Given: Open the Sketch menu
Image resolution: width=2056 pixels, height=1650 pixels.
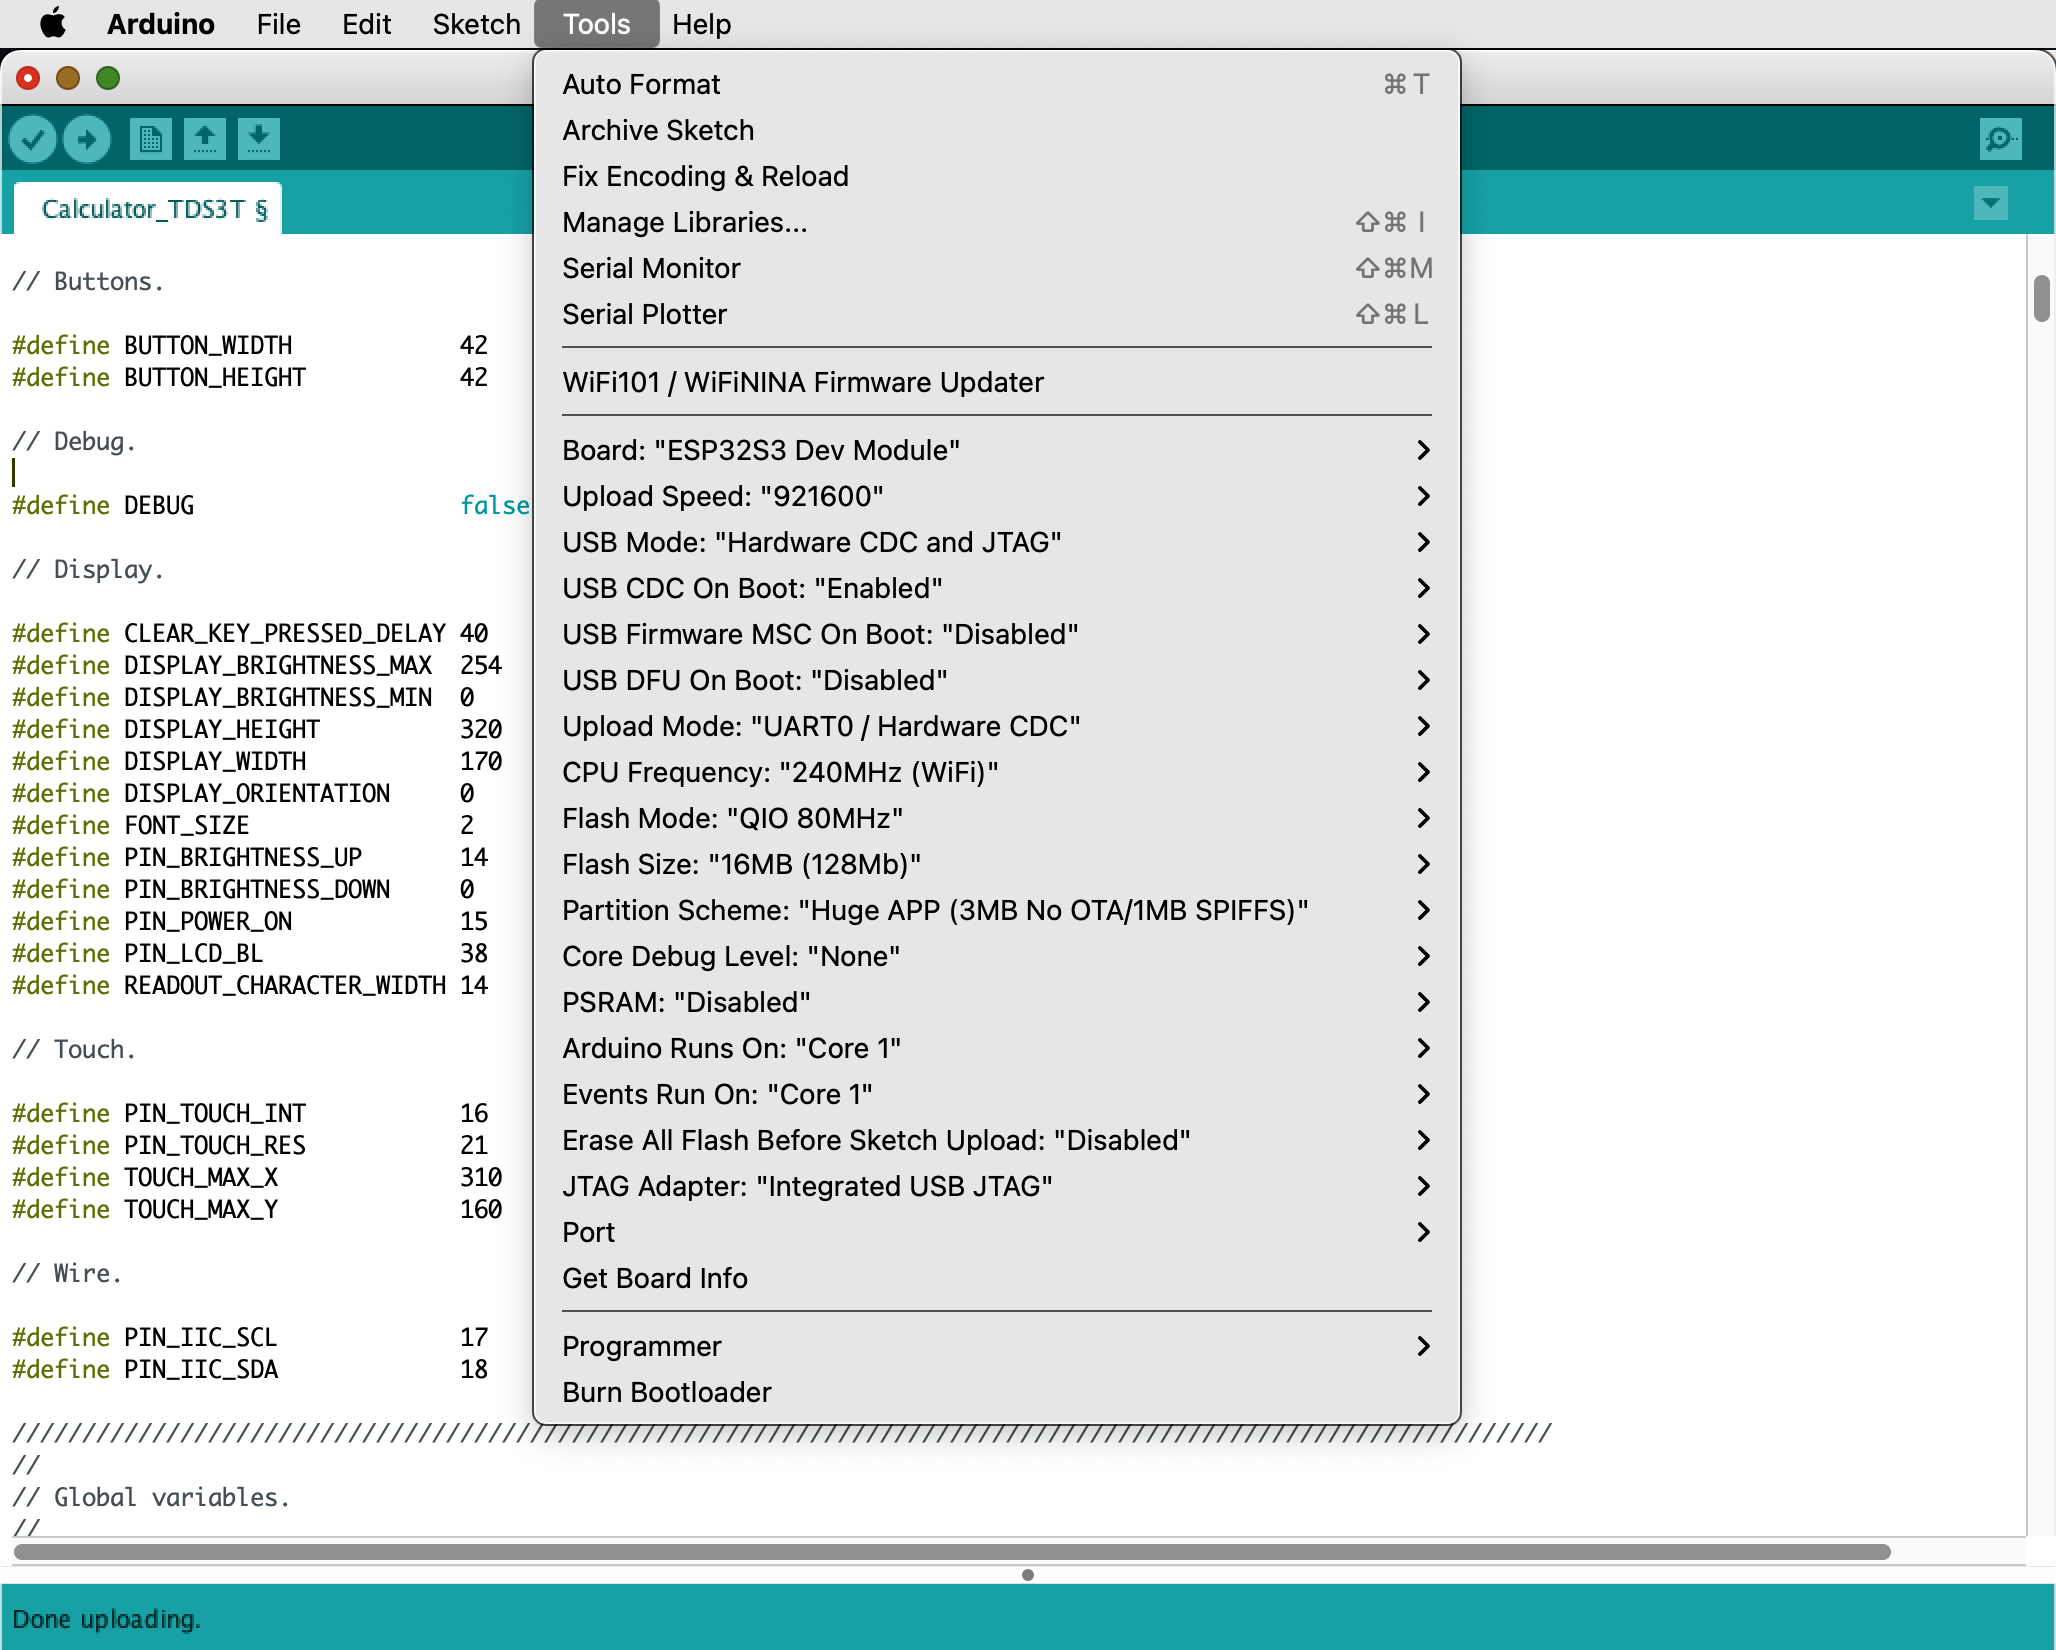Looking at the screenshot, I should [x=476, y=24].
